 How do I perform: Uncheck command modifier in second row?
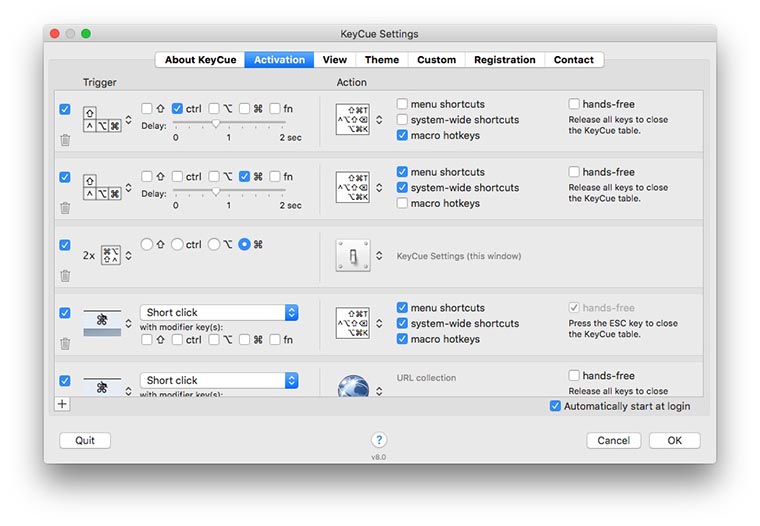tap(244, 176)
